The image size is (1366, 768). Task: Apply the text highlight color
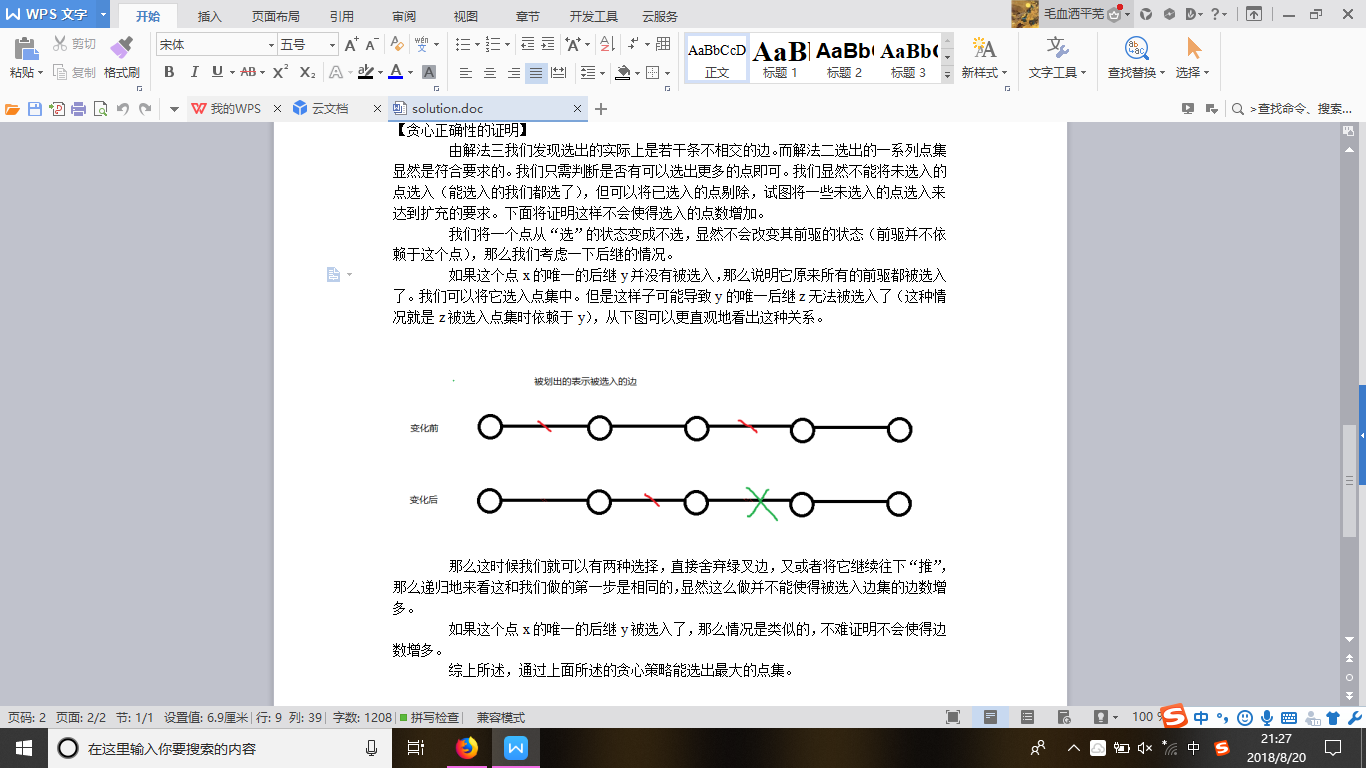365,72
